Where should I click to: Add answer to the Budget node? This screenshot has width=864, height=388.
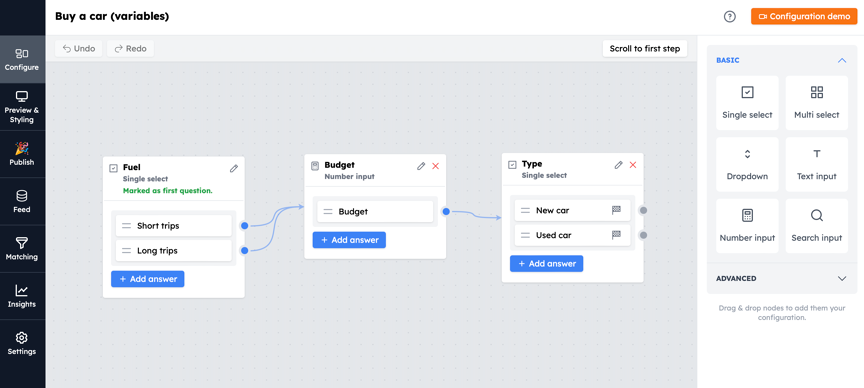click(x=349, y=240)
